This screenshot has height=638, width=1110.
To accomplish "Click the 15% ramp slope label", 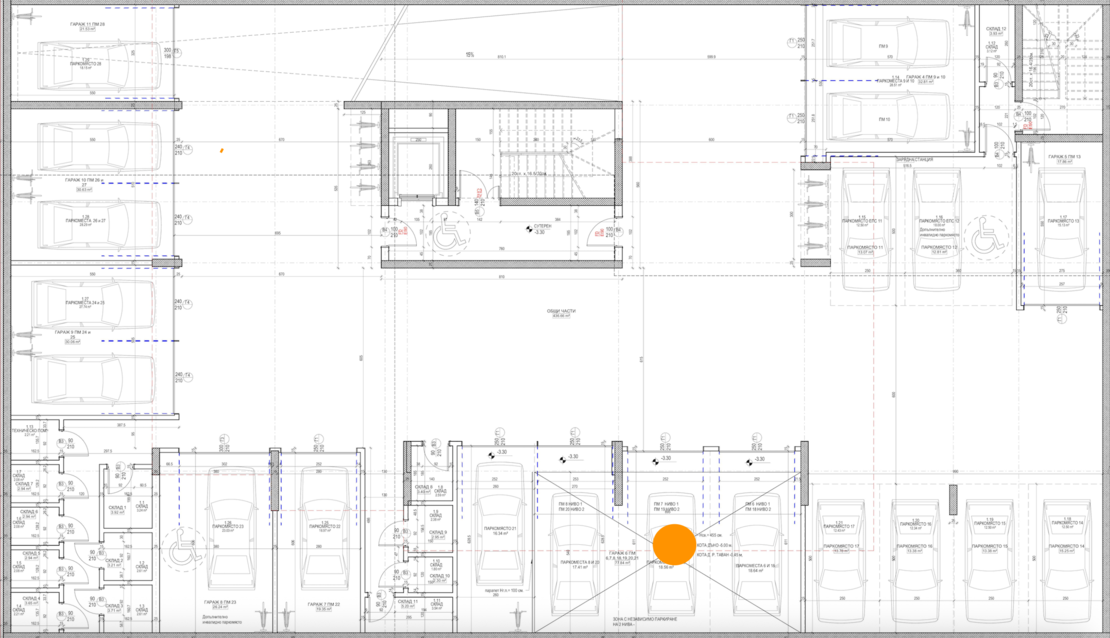I will (469, 54).
